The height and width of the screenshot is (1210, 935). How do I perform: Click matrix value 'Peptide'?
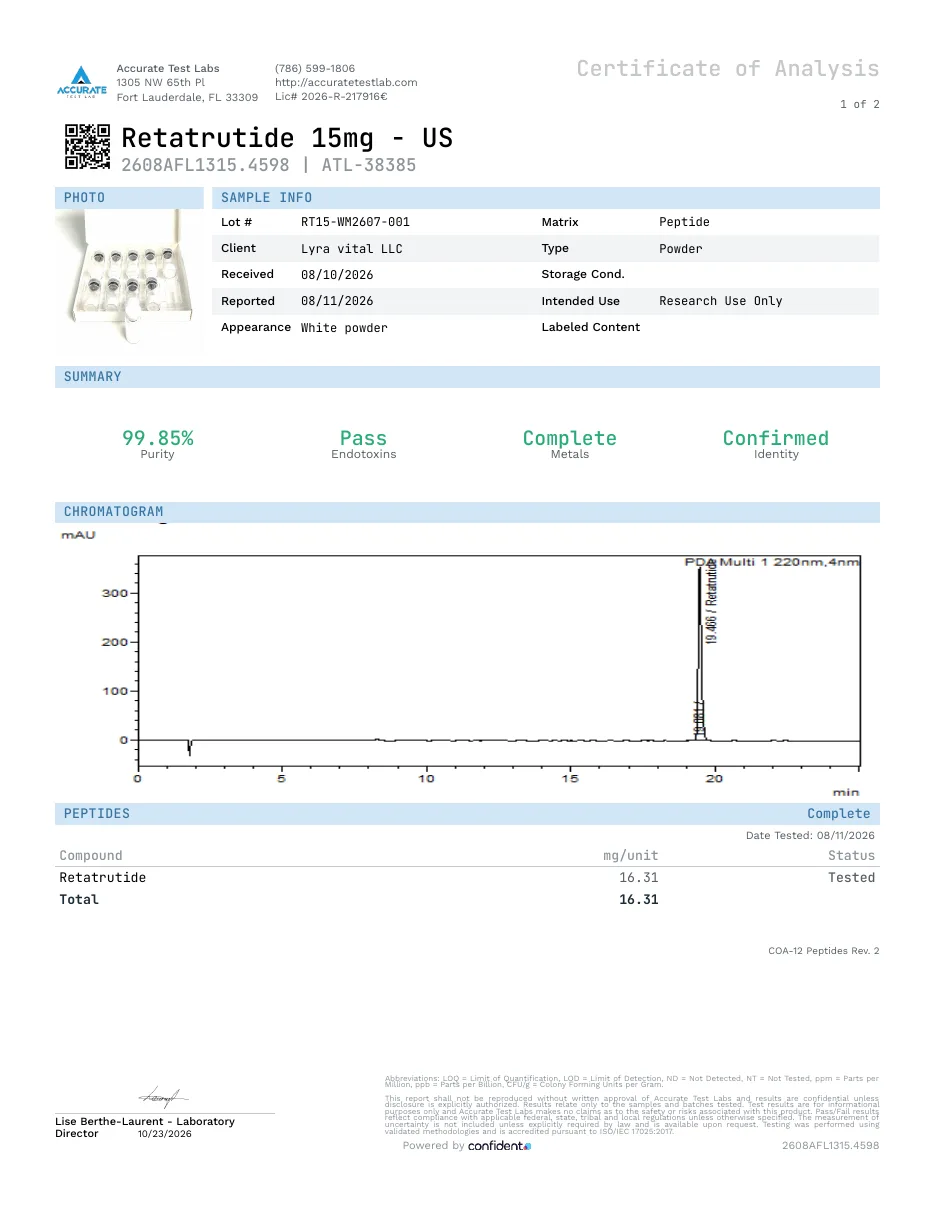684,222
